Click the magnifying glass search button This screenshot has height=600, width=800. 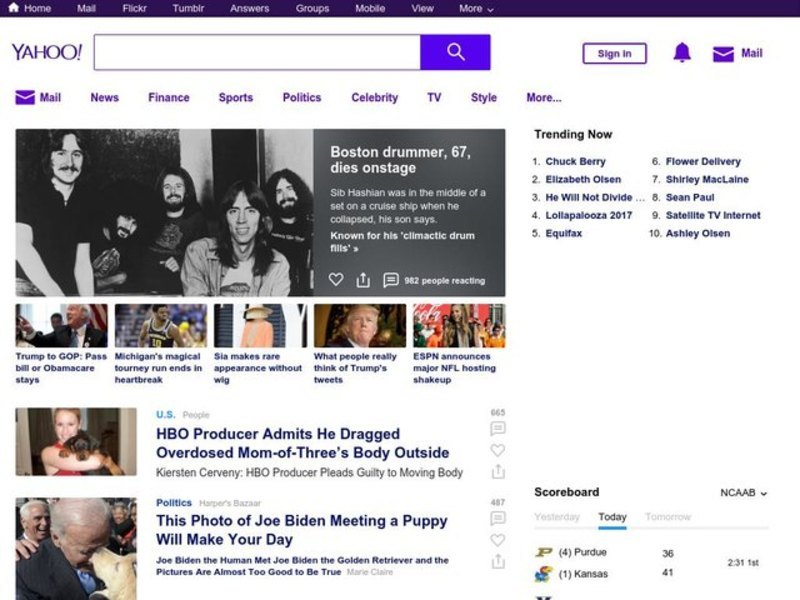pyautogui.click(x=455, y=52)
